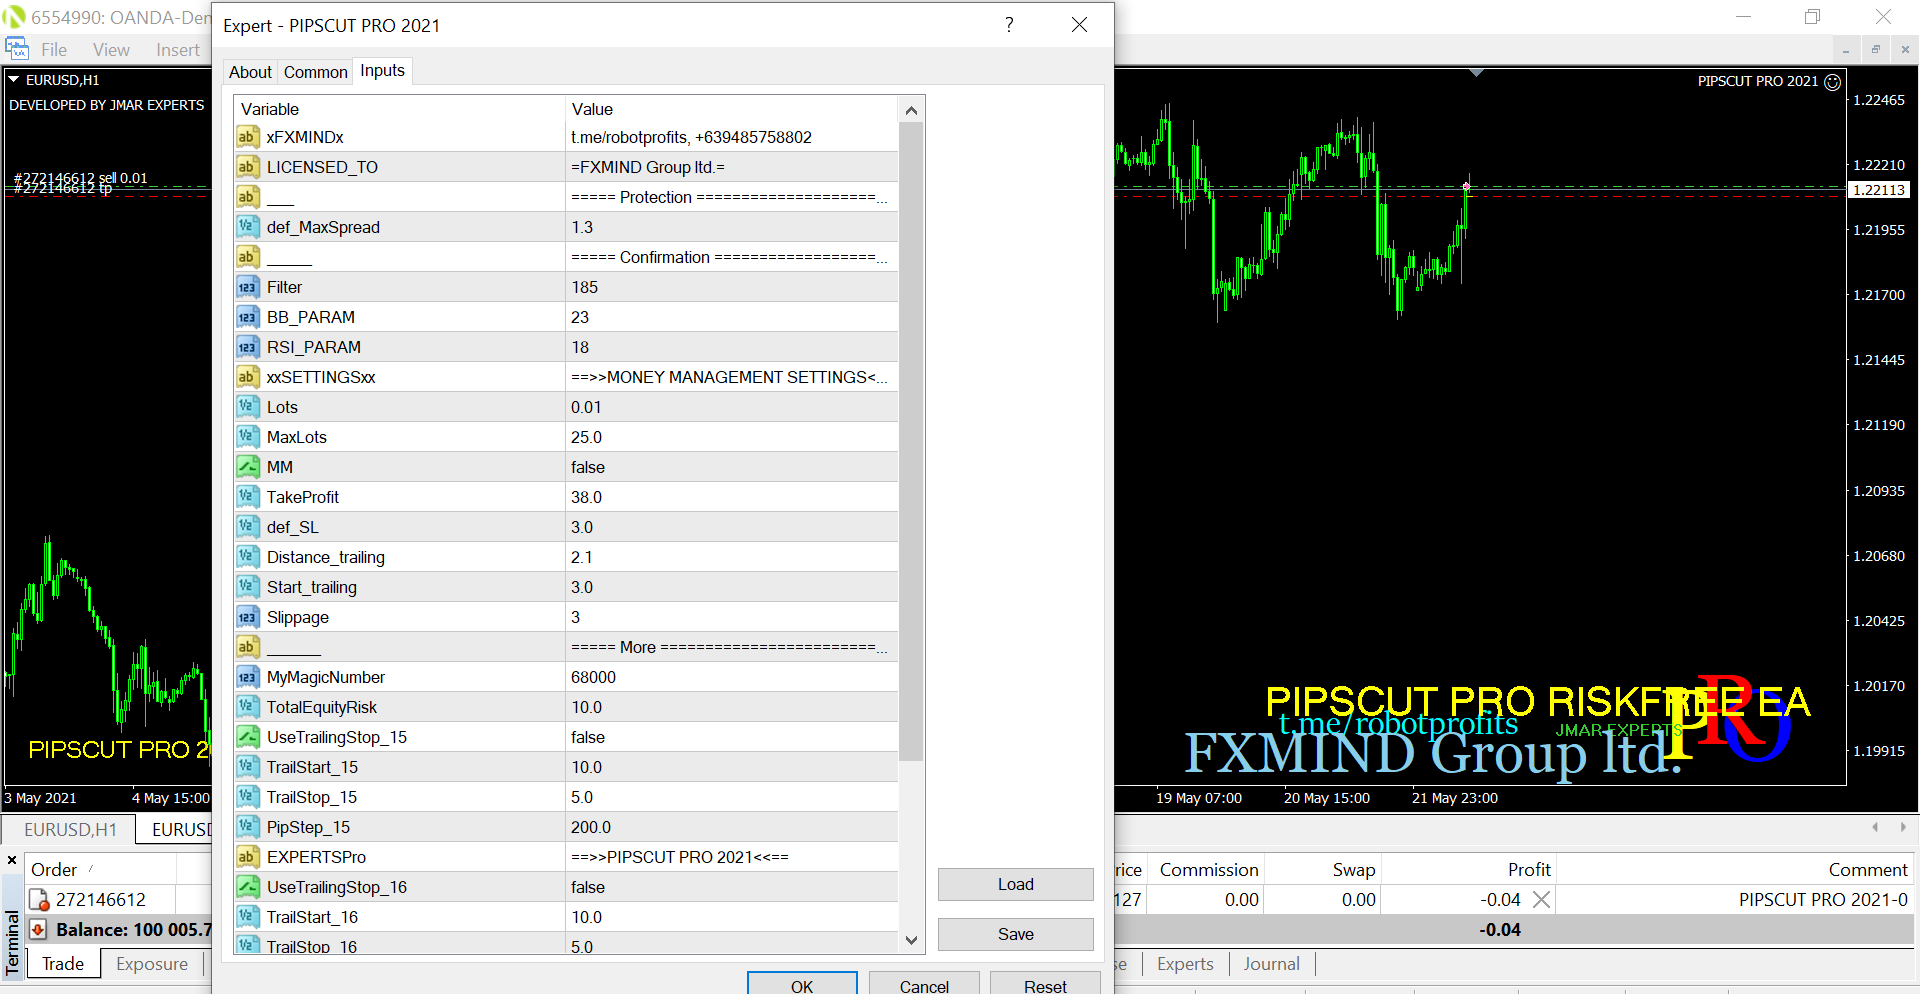Click the dialog help question mark

pyautogui.click(x=1009, y=25)
